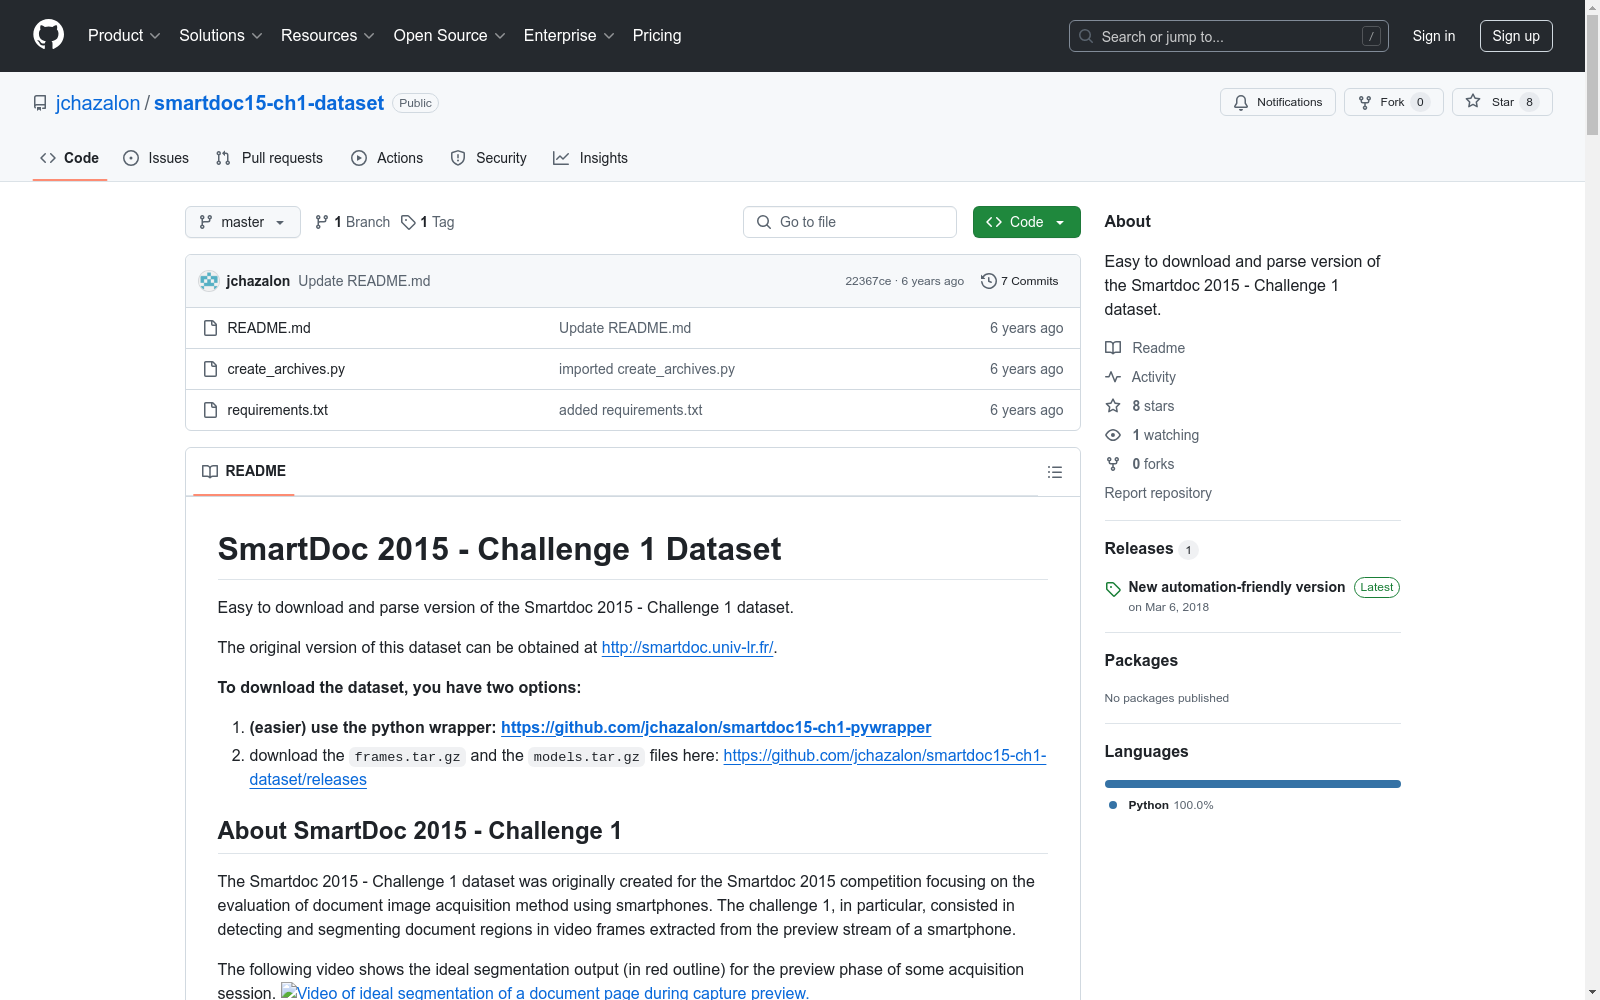Open README outline list icon
Viewport: 1600px width, 1000px height.
(x=1054, y=472)
